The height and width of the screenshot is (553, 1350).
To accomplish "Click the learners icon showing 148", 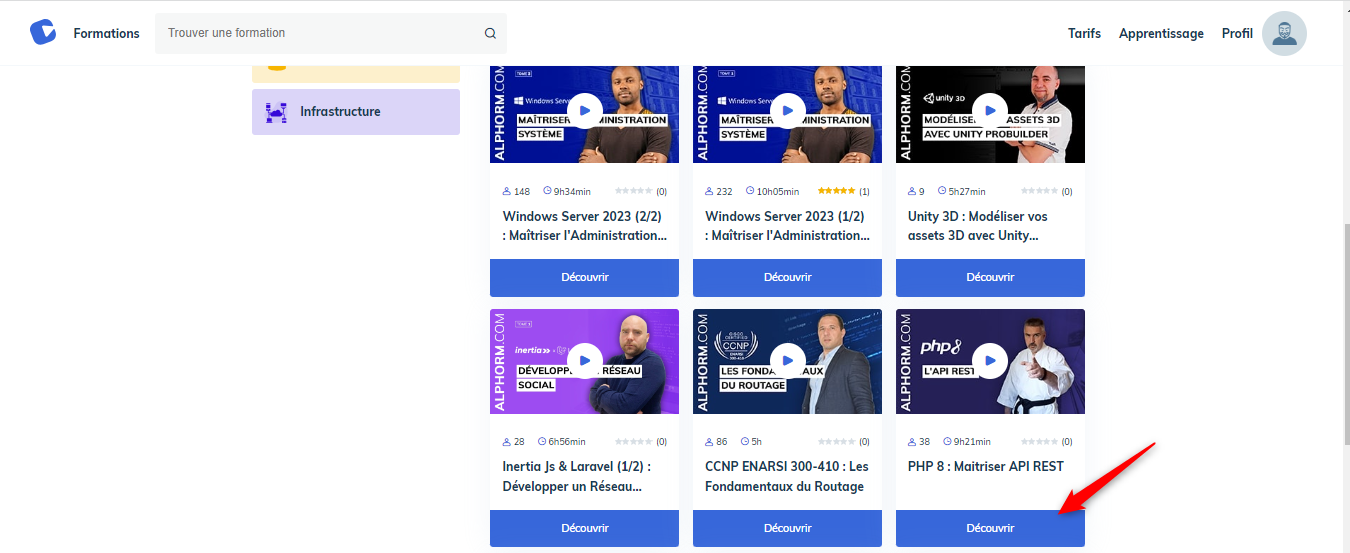I will [507, 191].
